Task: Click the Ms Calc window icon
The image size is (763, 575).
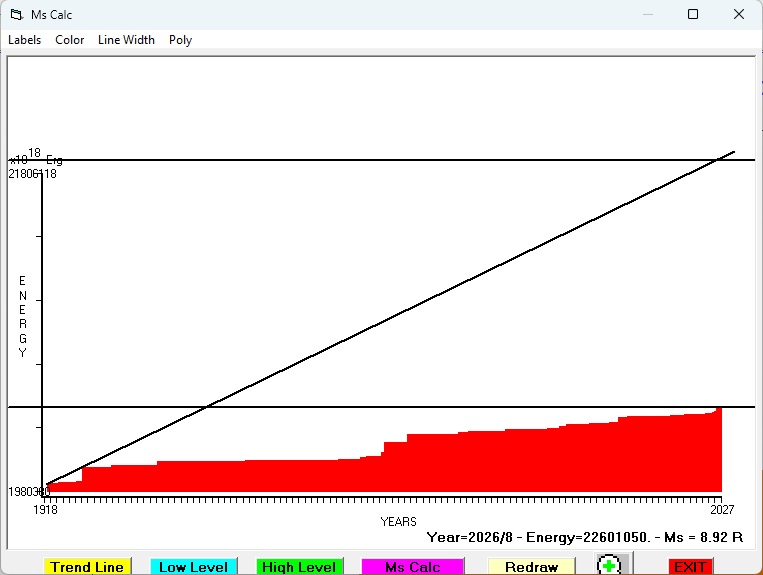Action: 17,15
